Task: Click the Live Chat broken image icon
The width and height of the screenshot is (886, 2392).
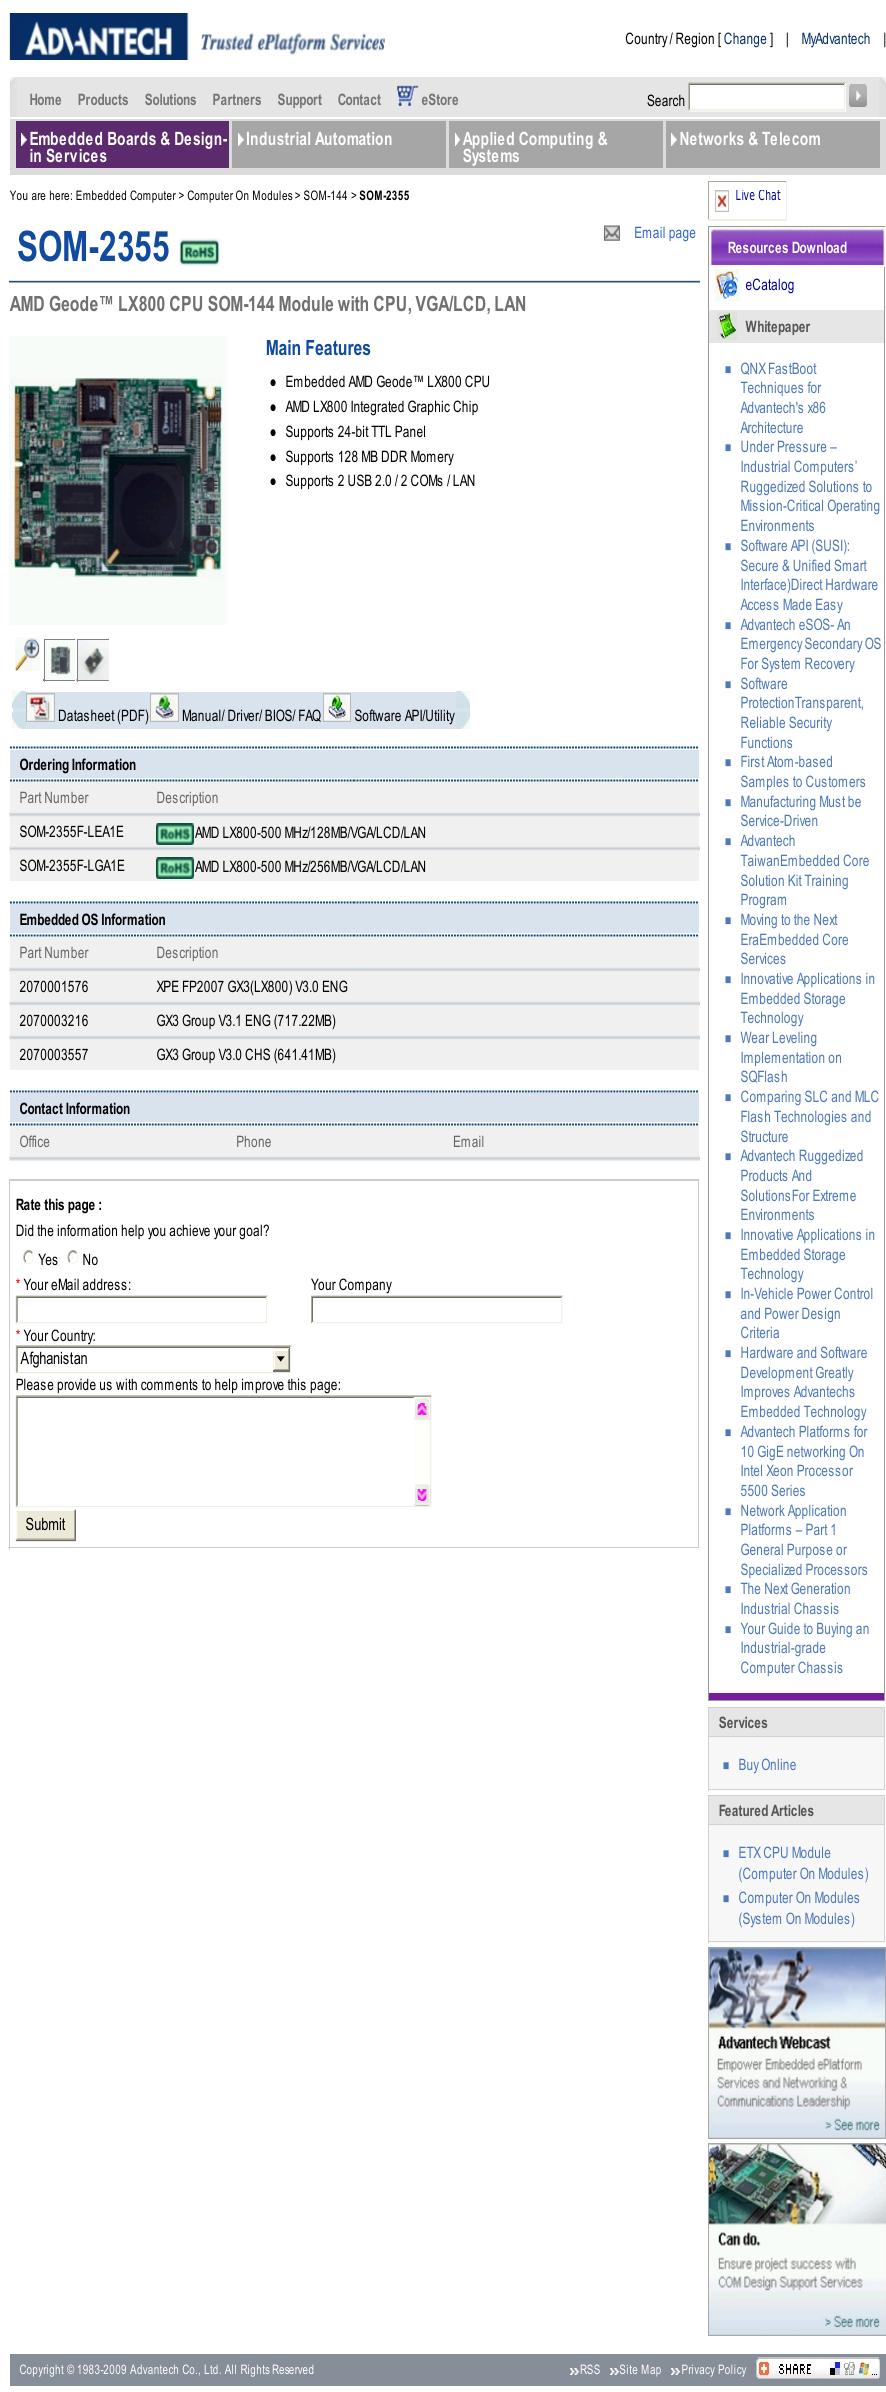Action: point(722,202)
